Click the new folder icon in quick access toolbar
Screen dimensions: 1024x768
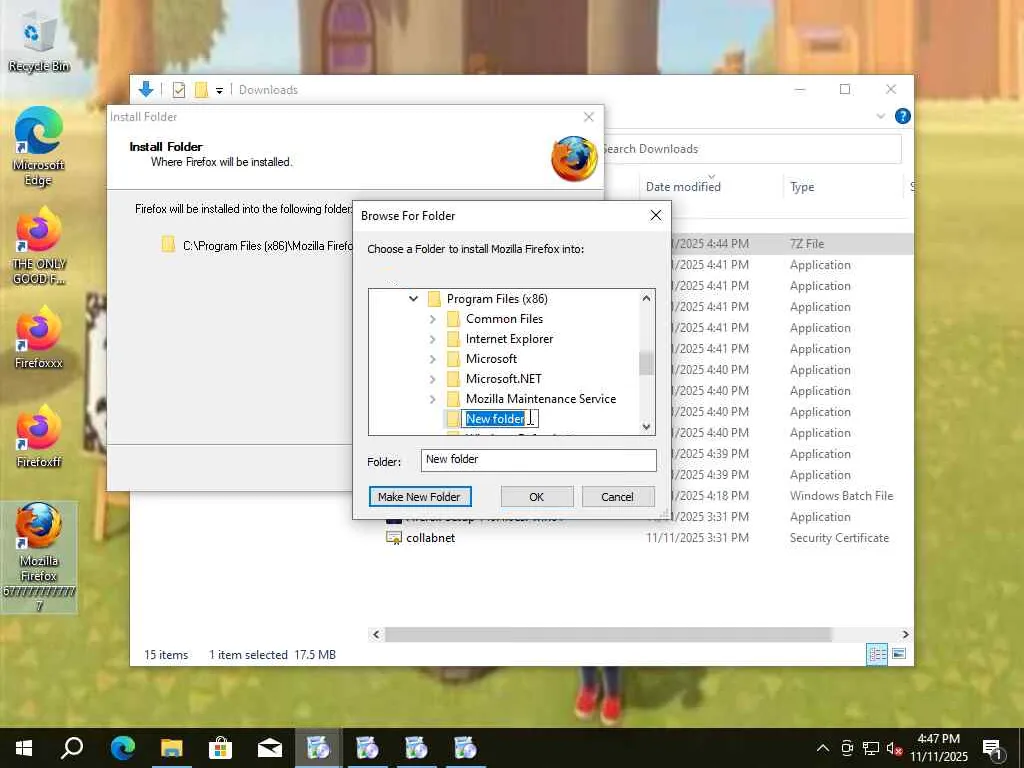click(x=201, y=90)
